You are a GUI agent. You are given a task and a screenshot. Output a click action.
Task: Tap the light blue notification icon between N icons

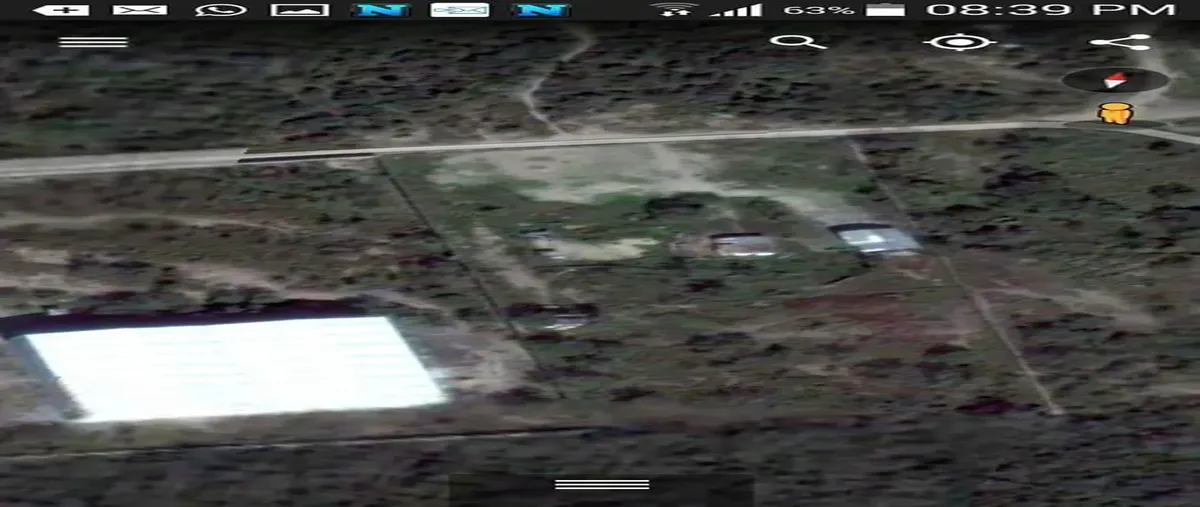tap(460, 10)
